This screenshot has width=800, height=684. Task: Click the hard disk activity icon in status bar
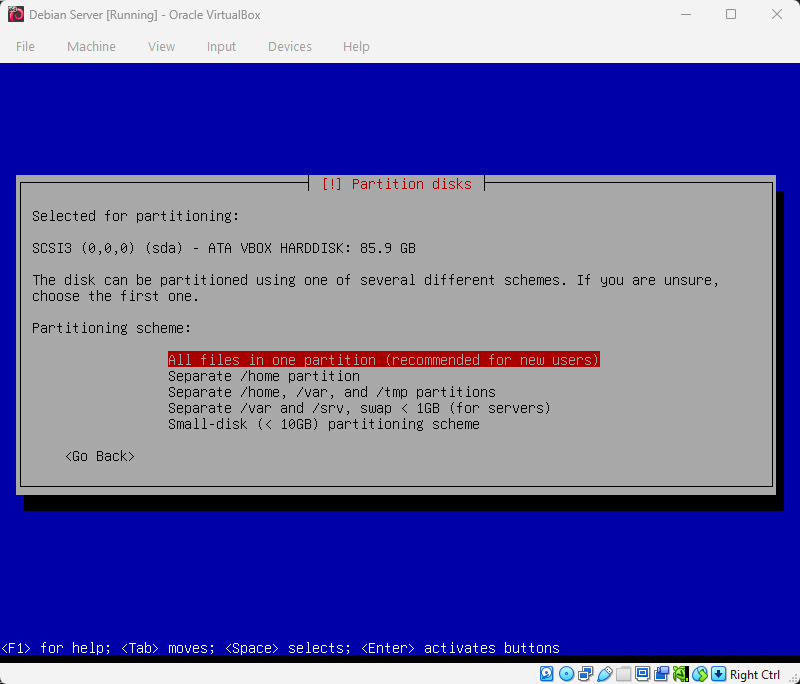546,674
